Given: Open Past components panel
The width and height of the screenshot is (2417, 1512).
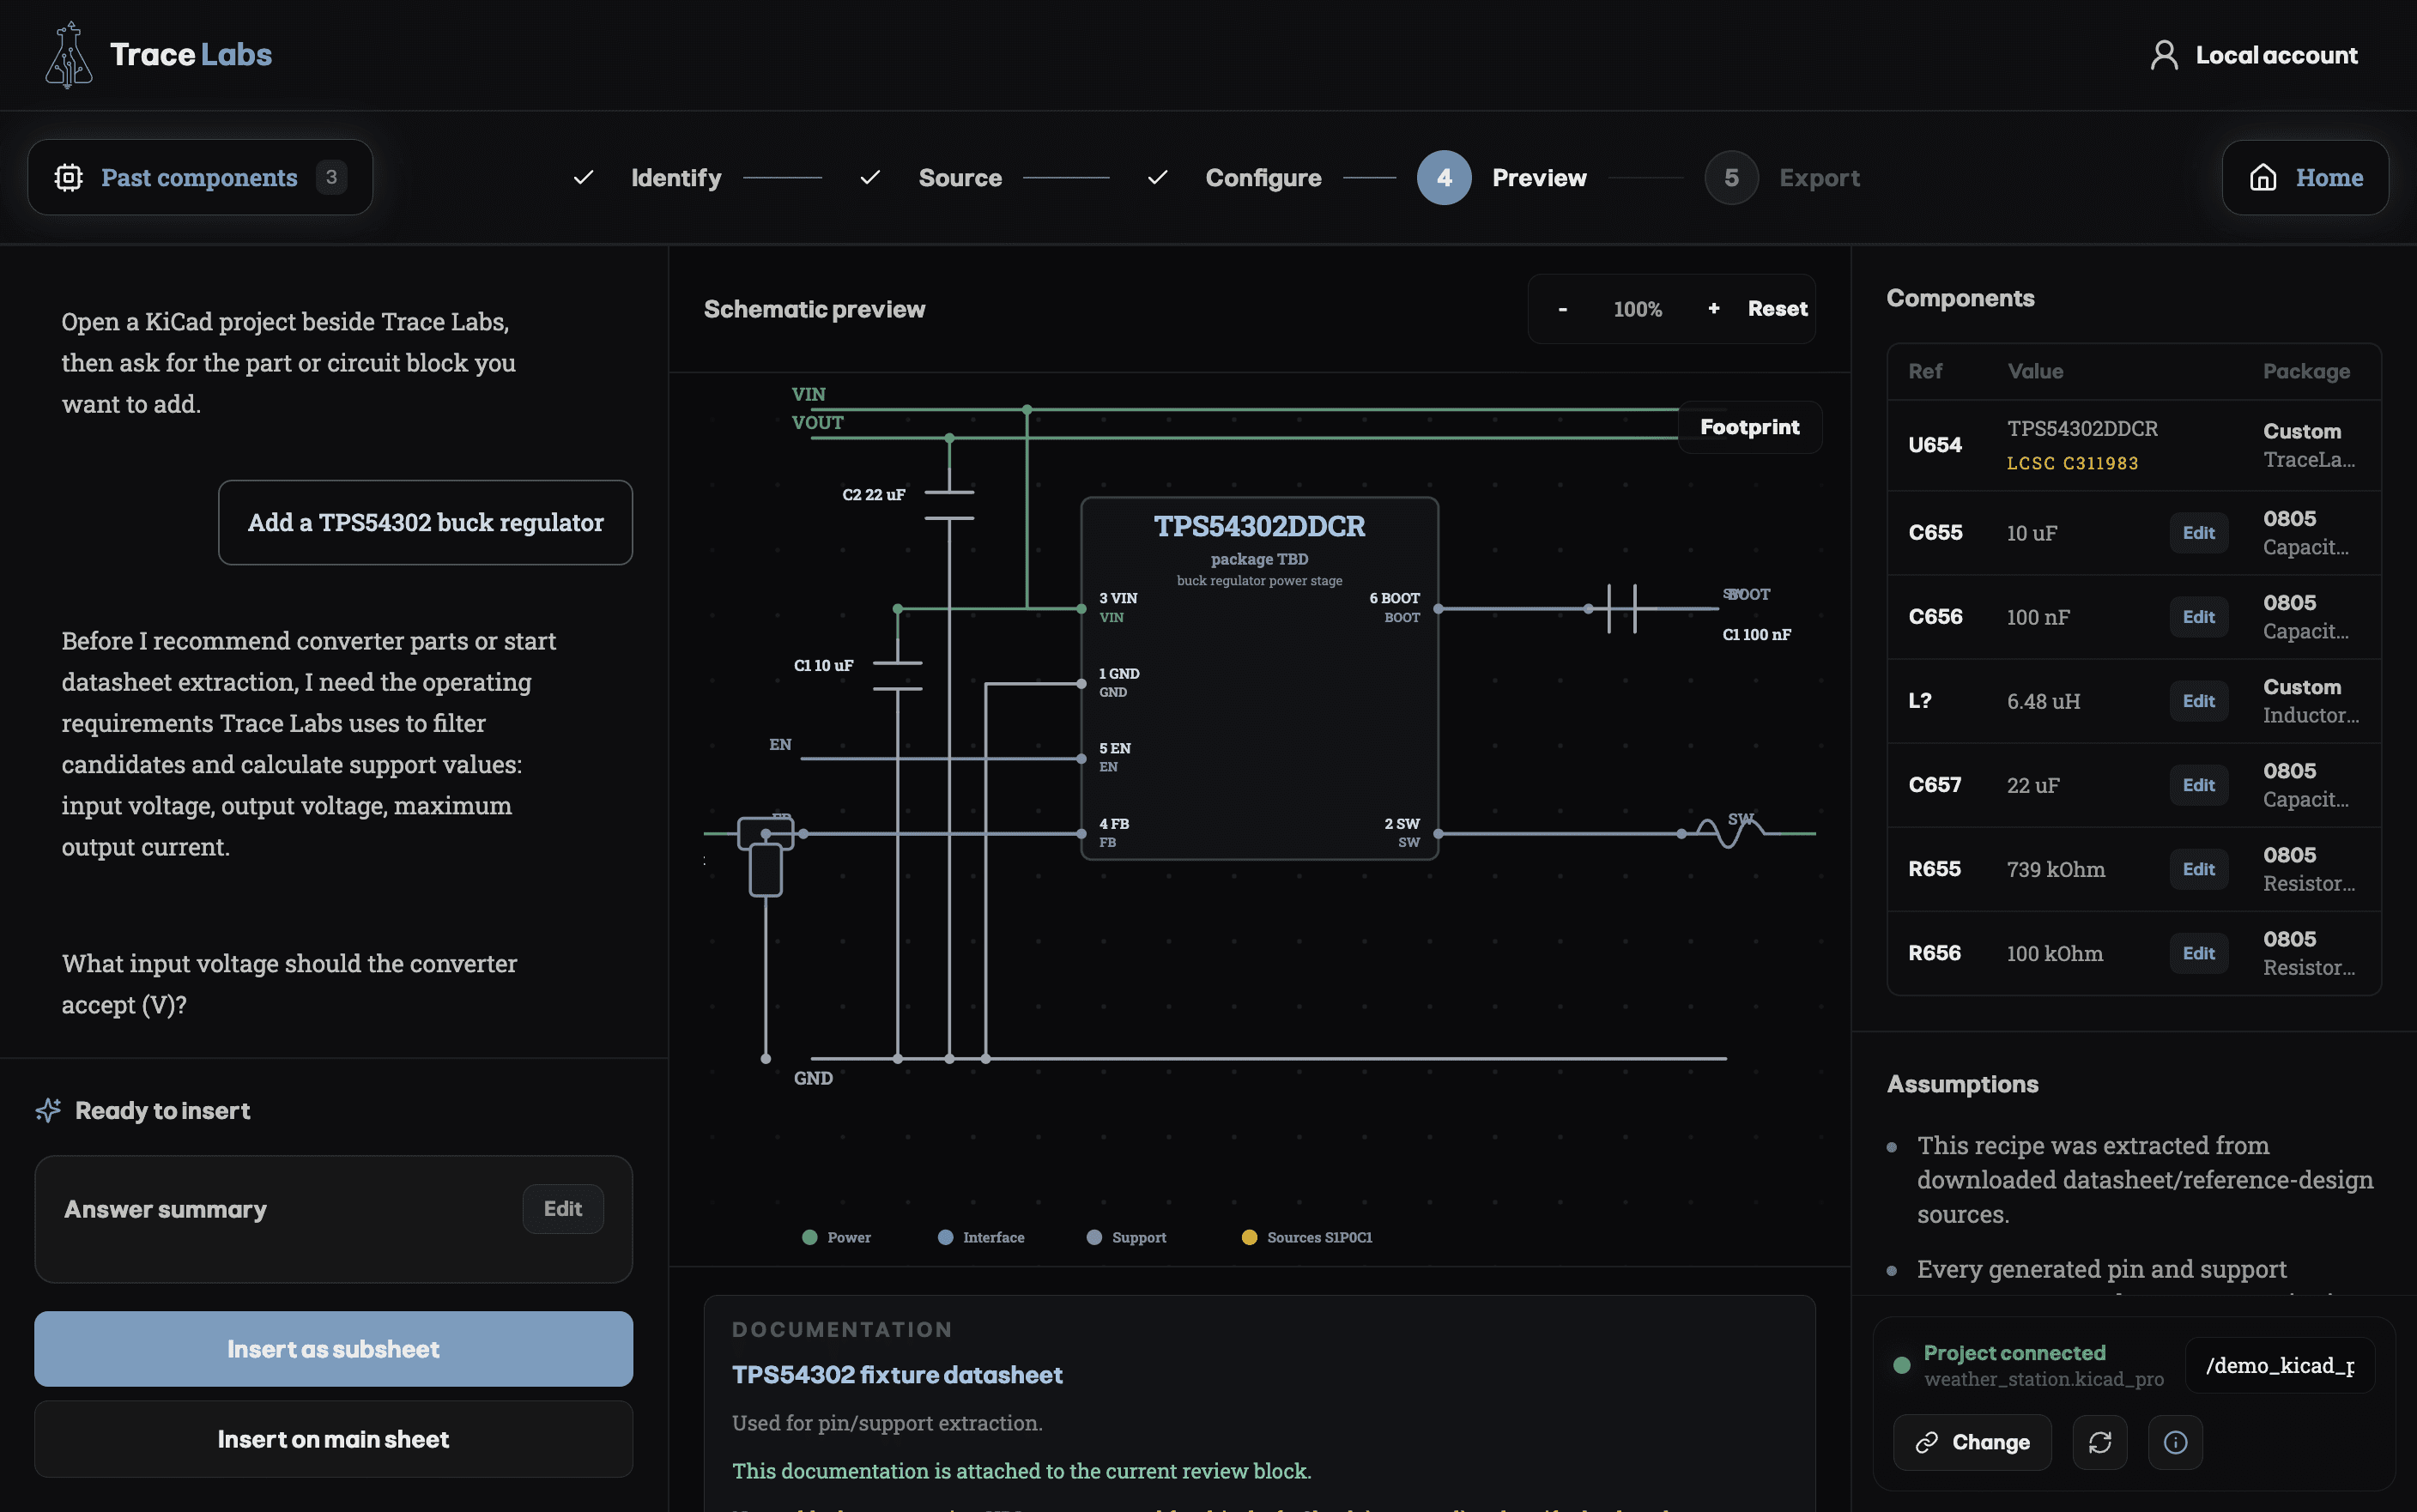Looking at the screenshot, I should [x=200, y=177].
